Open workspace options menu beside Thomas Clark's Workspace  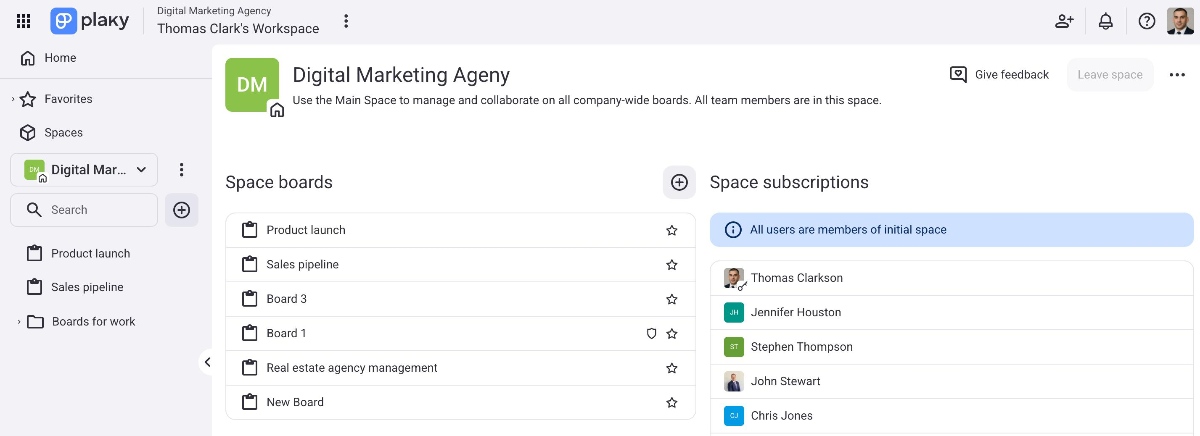point(346,21)
